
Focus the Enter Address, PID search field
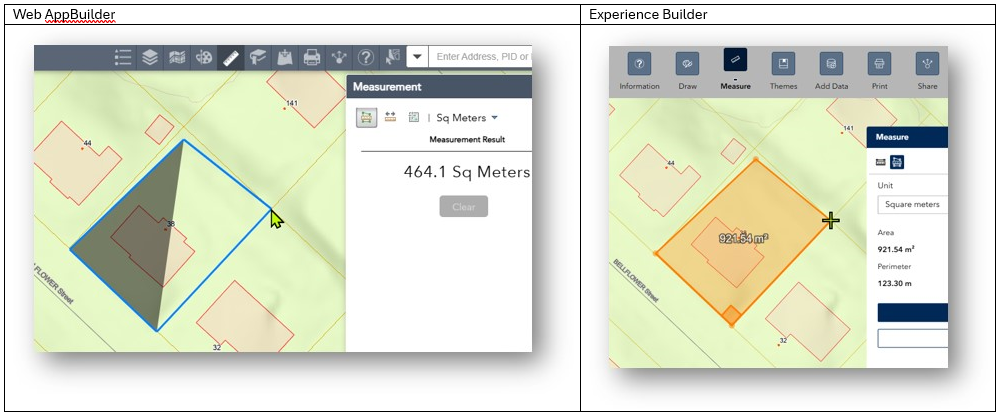(480, 57)
